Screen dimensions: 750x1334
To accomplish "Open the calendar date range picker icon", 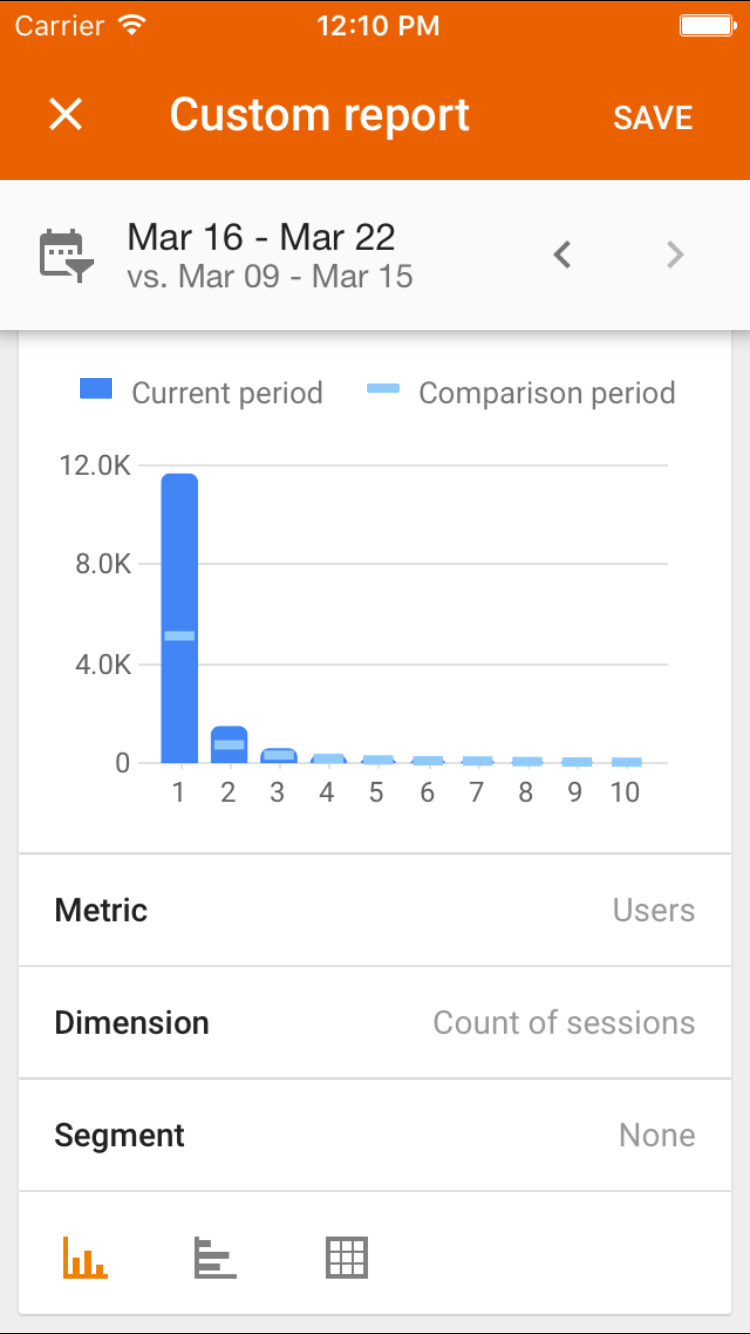I will (x=66, y=254).
